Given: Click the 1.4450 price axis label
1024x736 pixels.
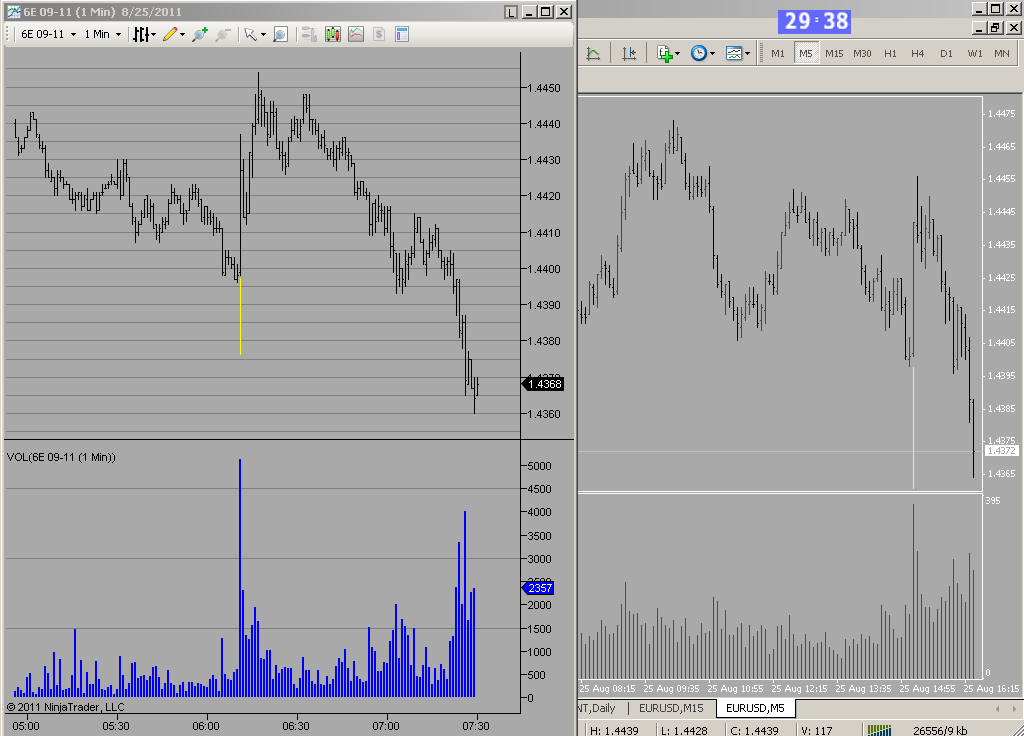Looking at the screenshot, I should pos(543,88).
